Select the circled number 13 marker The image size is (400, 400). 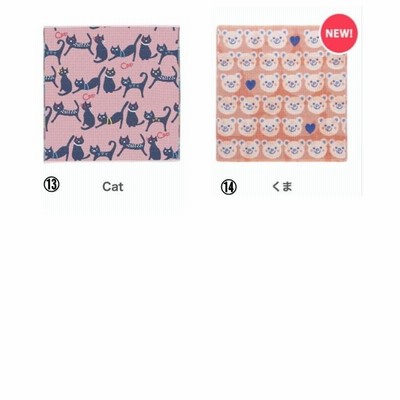52,184
